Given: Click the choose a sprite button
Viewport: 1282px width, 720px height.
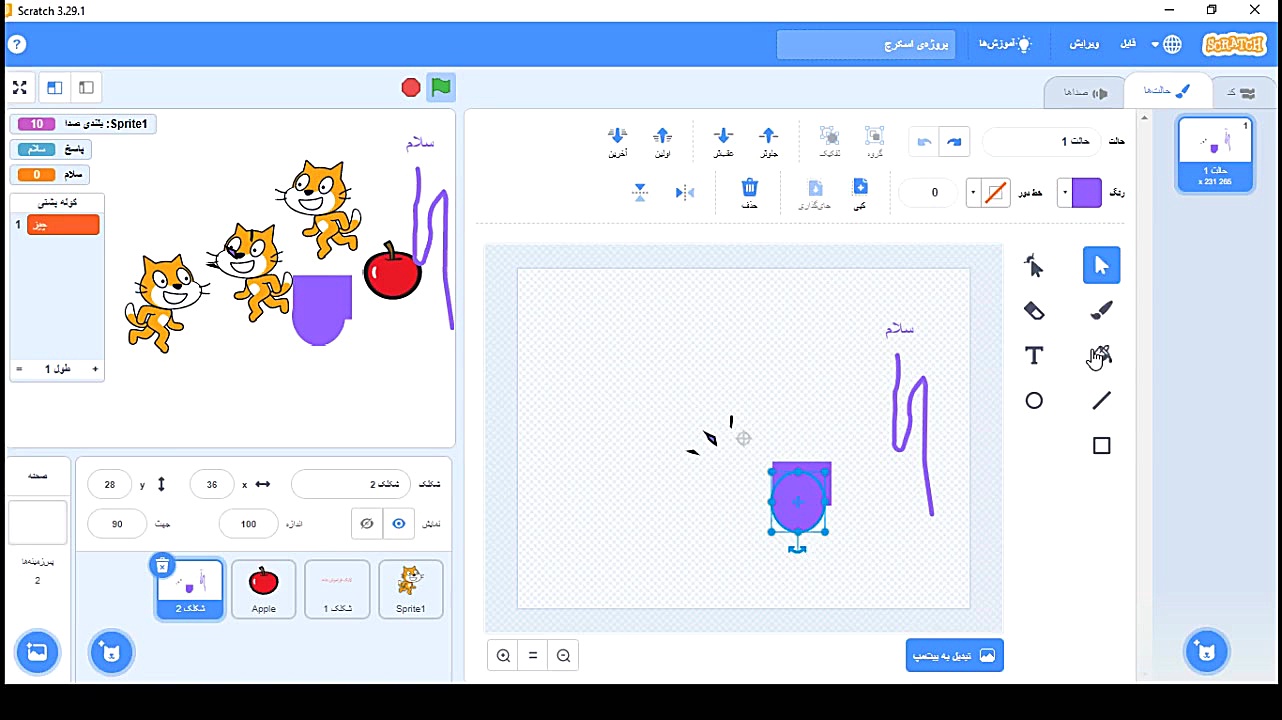Looking at the screenshot, I should click(x=111, y=653).
